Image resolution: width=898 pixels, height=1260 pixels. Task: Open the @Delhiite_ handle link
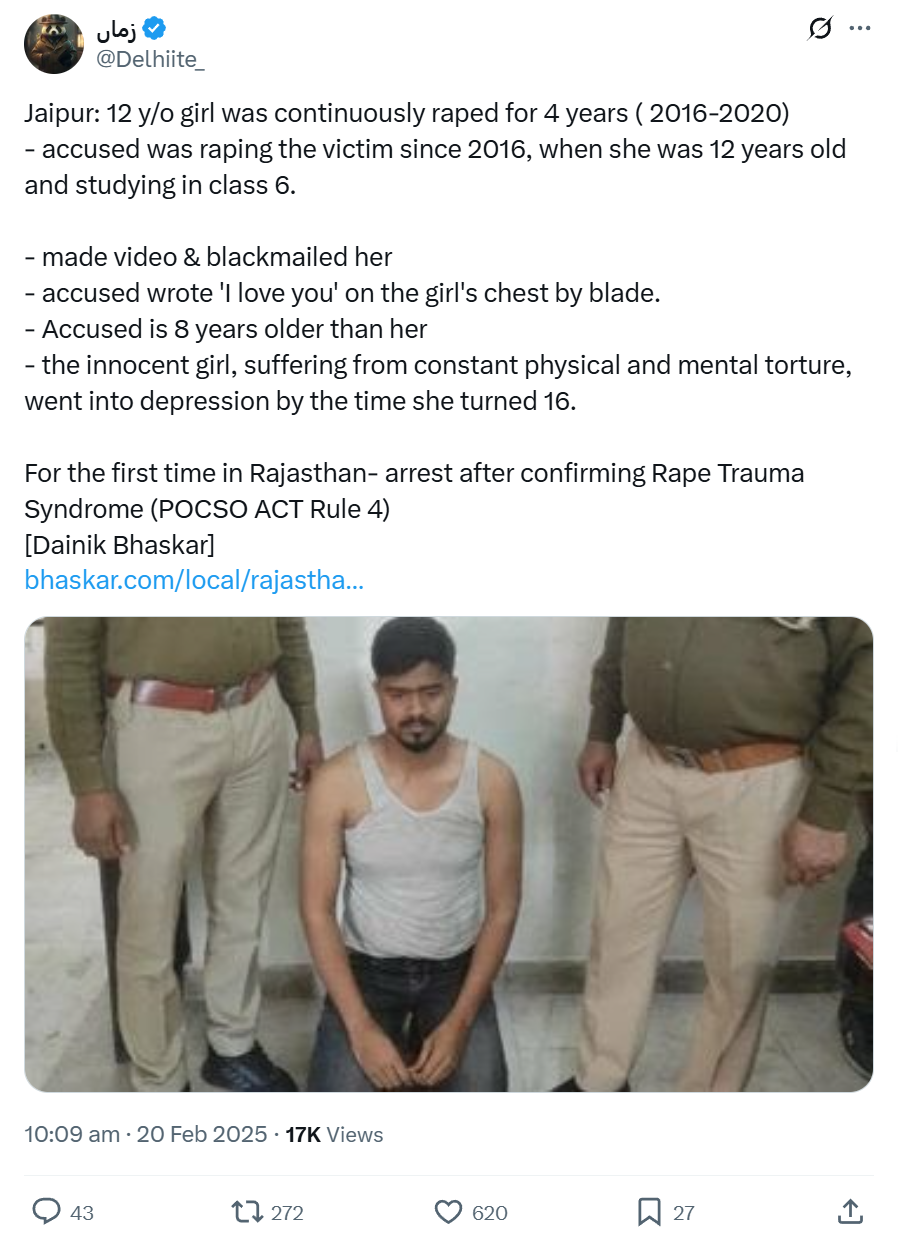[151, 59]
